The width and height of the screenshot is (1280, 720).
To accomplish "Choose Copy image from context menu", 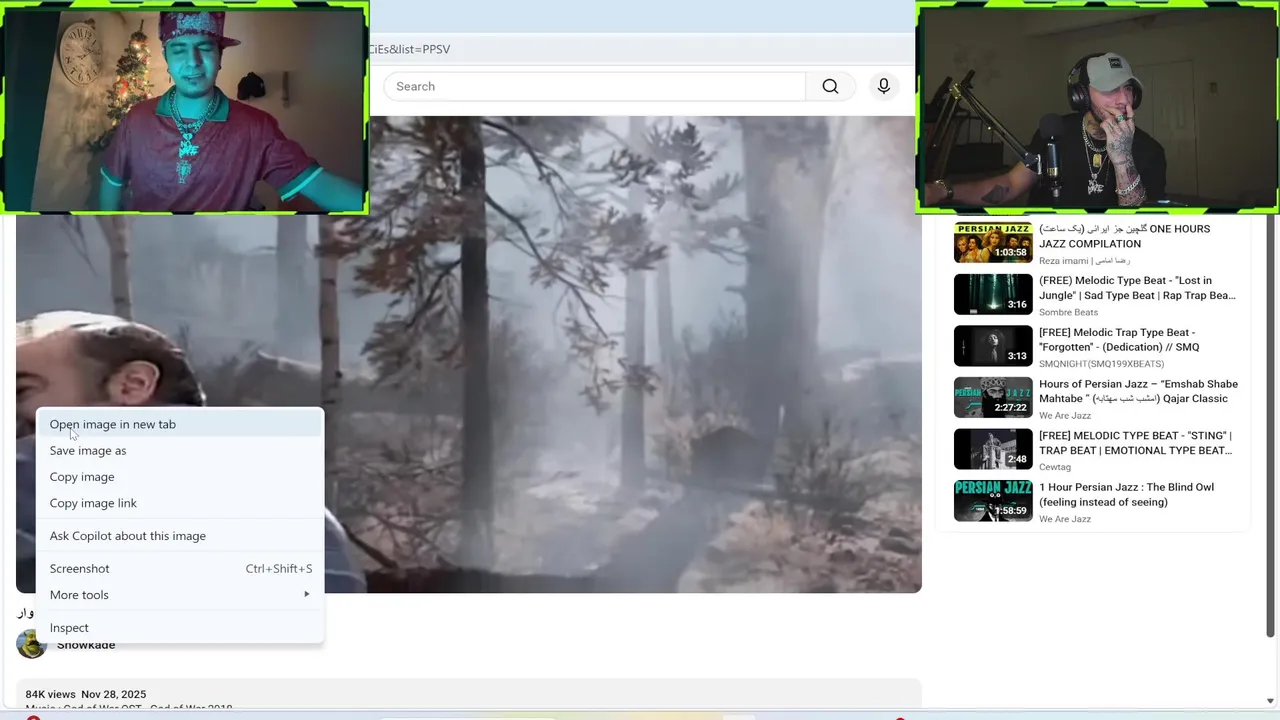I will [180, 477].
